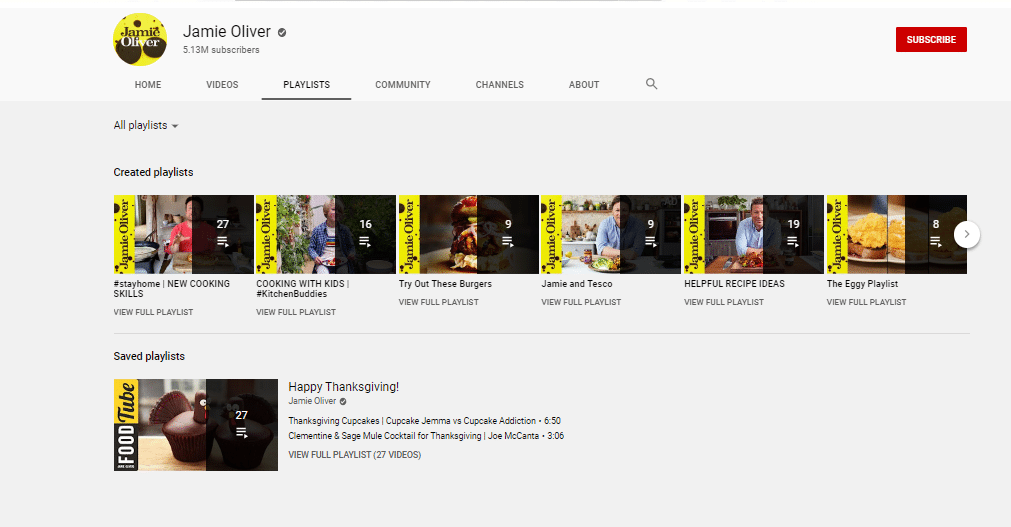
Task: Go to the HOME tab
Action: point(148,85)
